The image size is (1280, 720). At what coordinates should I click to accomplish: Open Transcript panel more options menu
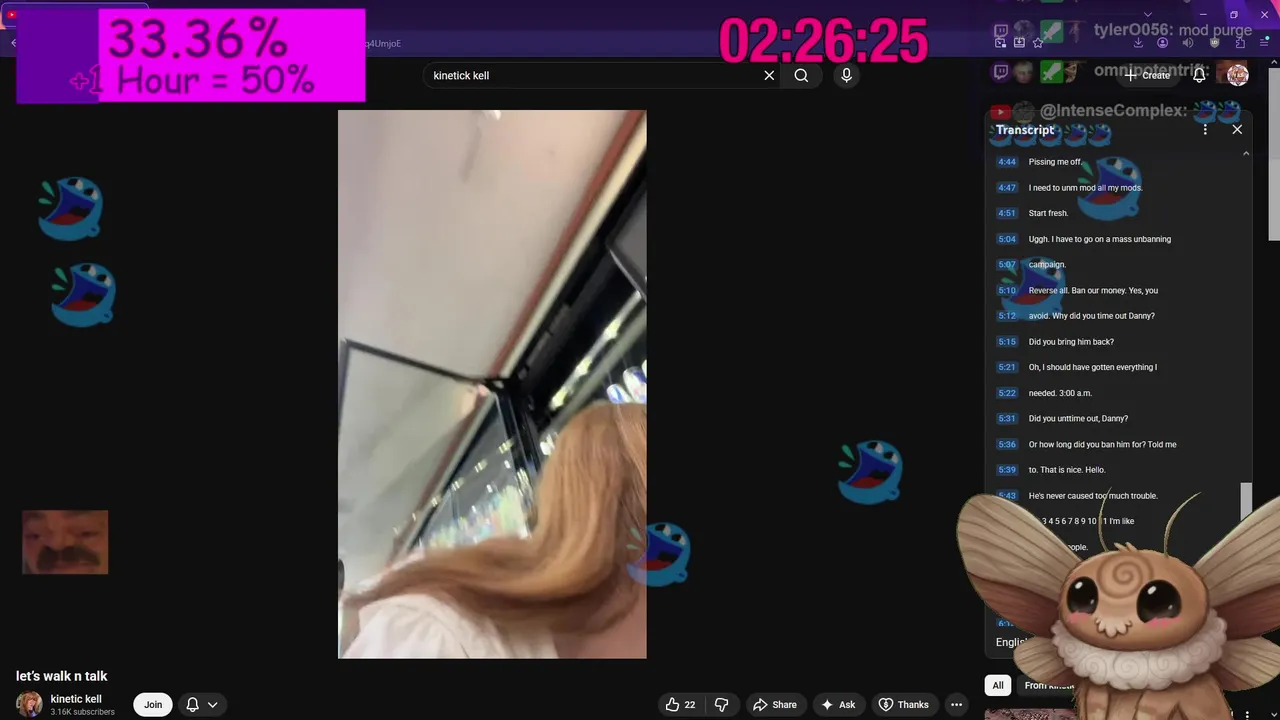click(1205, 129)
